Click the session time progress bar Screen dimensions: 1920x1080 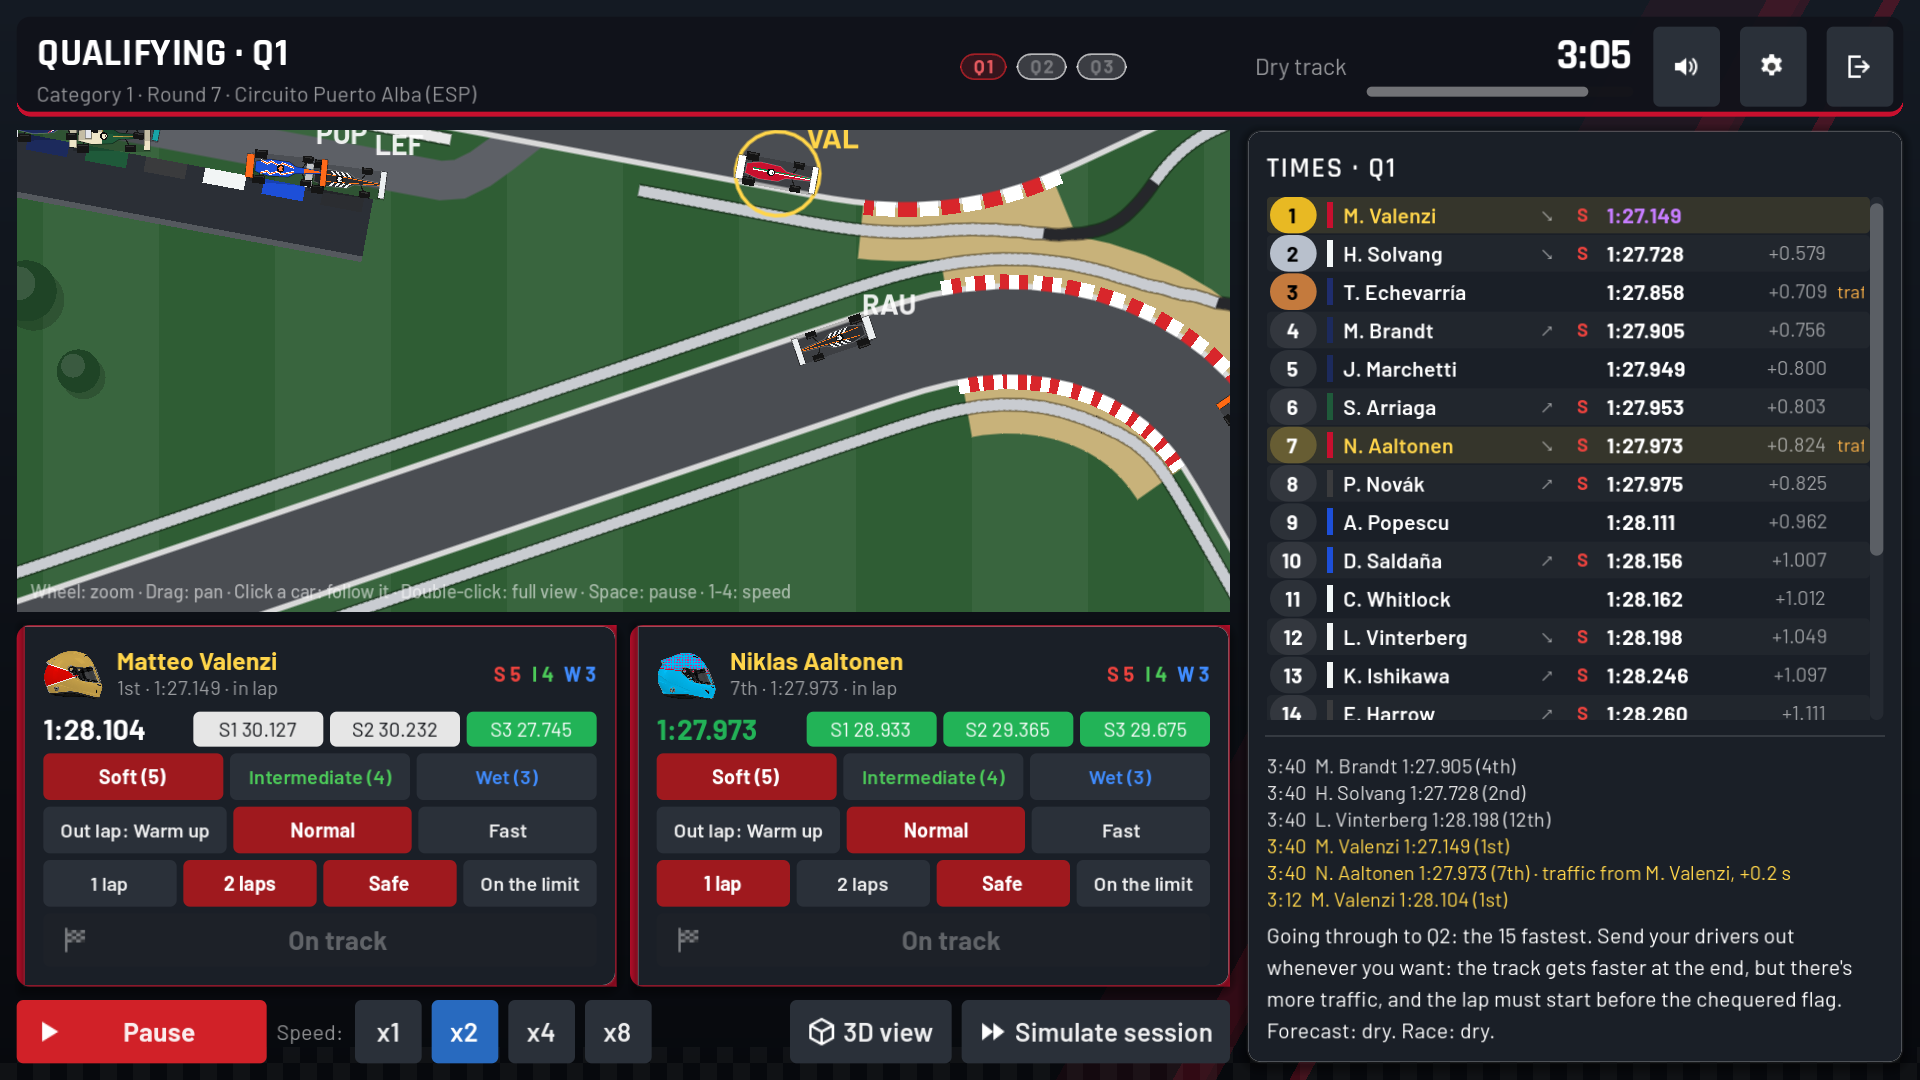(x=1498, y=92)
